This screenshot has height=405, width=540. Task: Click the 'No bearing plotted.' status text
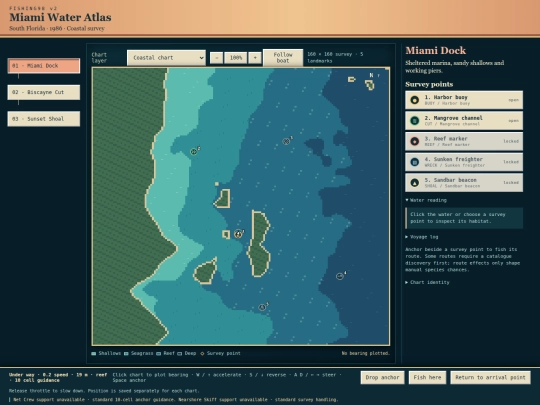pos(365,353)
